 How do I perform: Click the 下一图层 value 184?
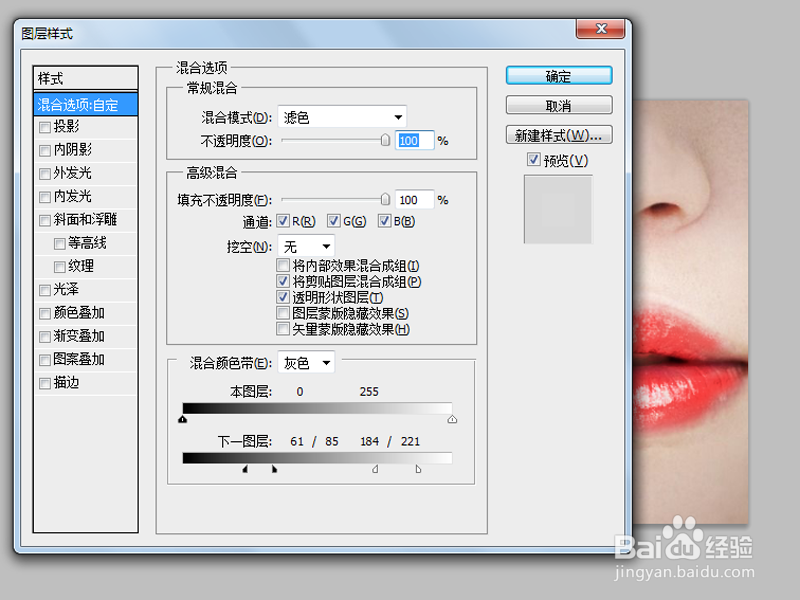click(x=369, y=441)
